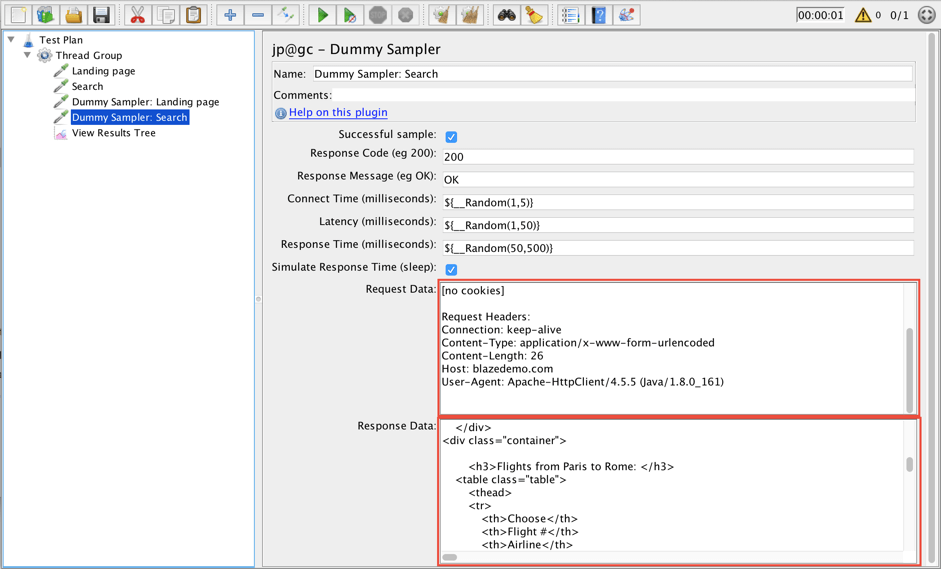The width and height of the screenshot is (941, 569).
Task: Click the Copy icon in toolbar
Action: point(166,14)
